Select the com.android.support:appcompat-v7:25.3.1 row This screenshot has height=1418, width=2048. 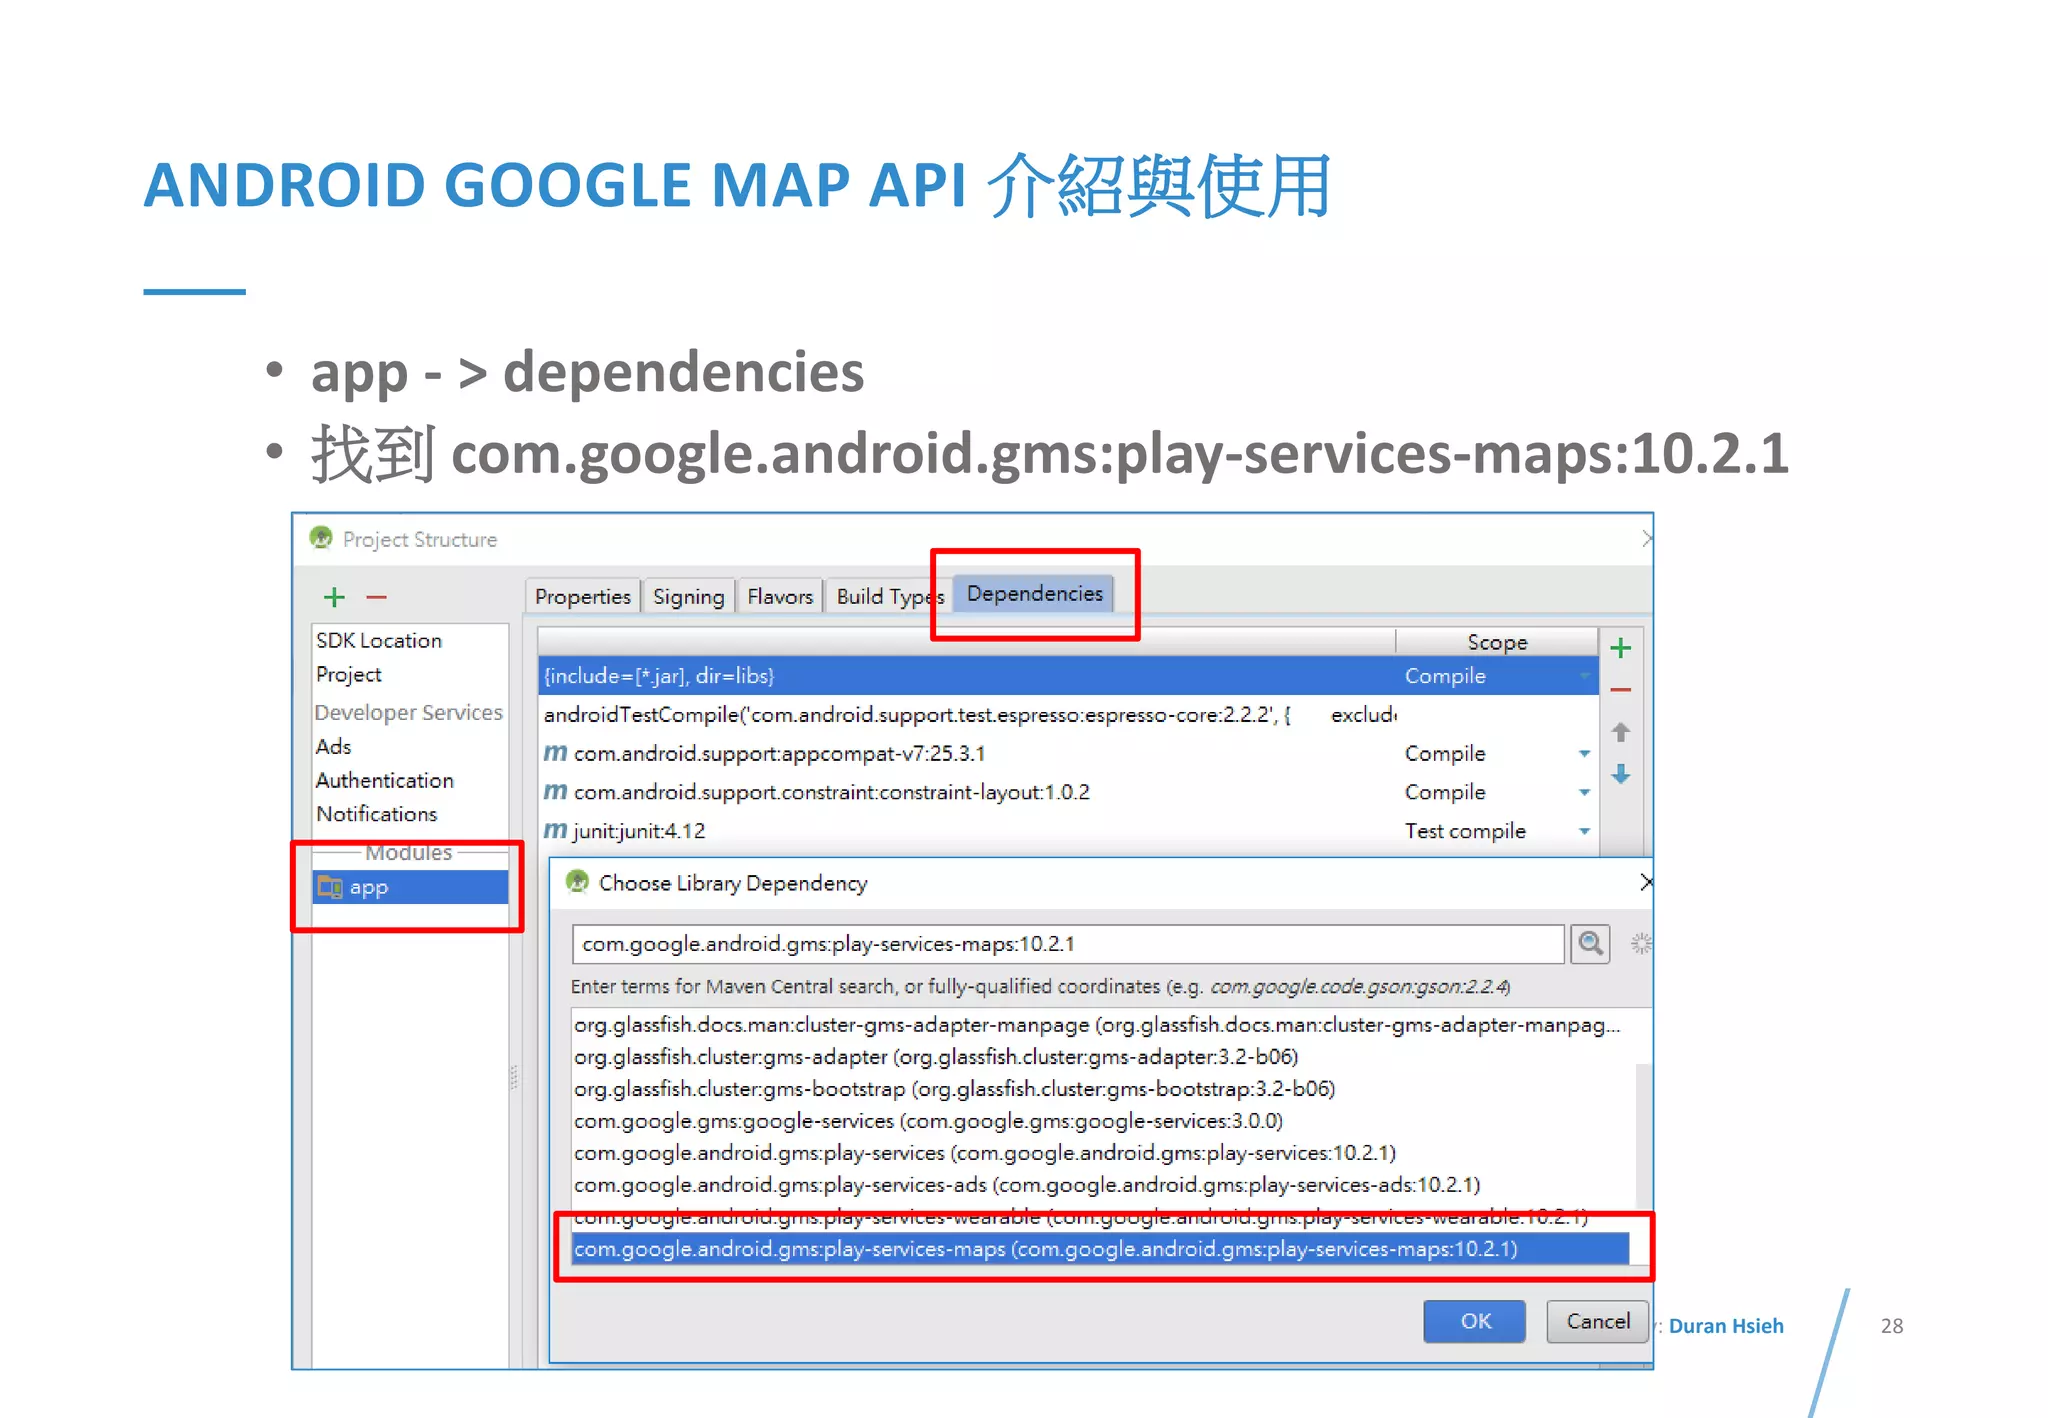(1067, 753)
